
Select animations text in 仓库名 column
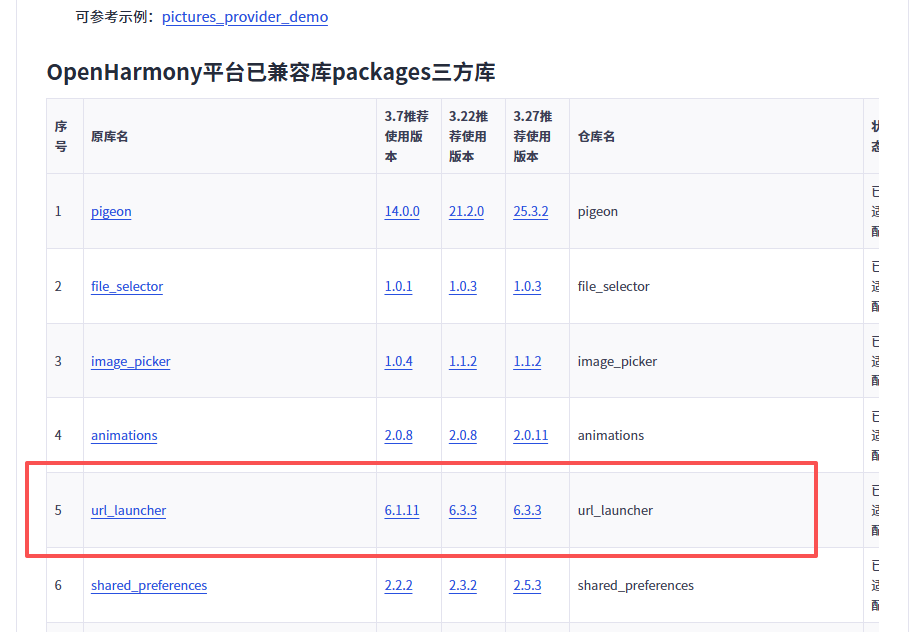611,436
